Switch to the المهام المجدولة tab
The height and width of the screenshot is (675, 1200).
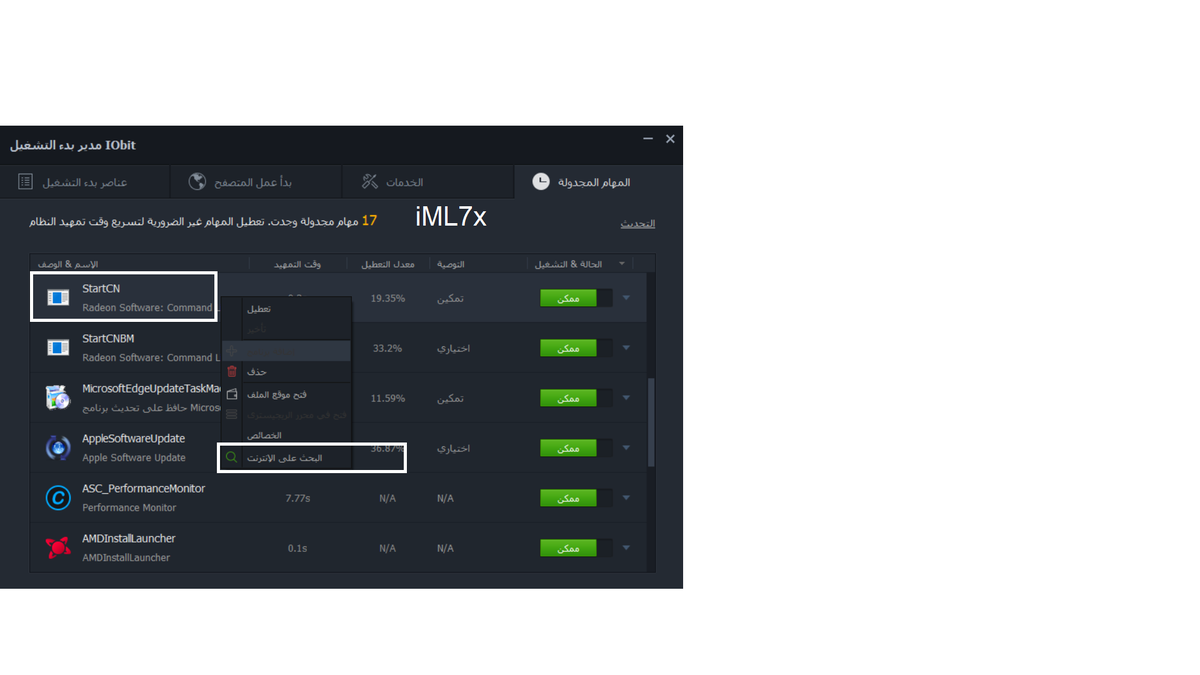click(598, 182)
